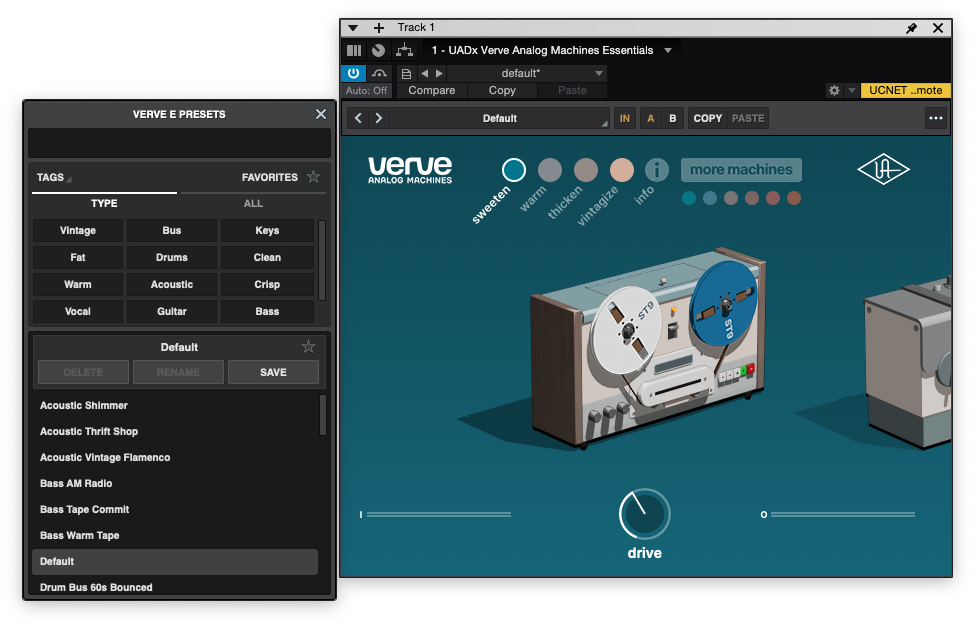Image resolution: width=975 pixels, height=627 pixels.
Task: Select the Drum Bus 60s Bounced preset
Action: click(x=175, y=587)
